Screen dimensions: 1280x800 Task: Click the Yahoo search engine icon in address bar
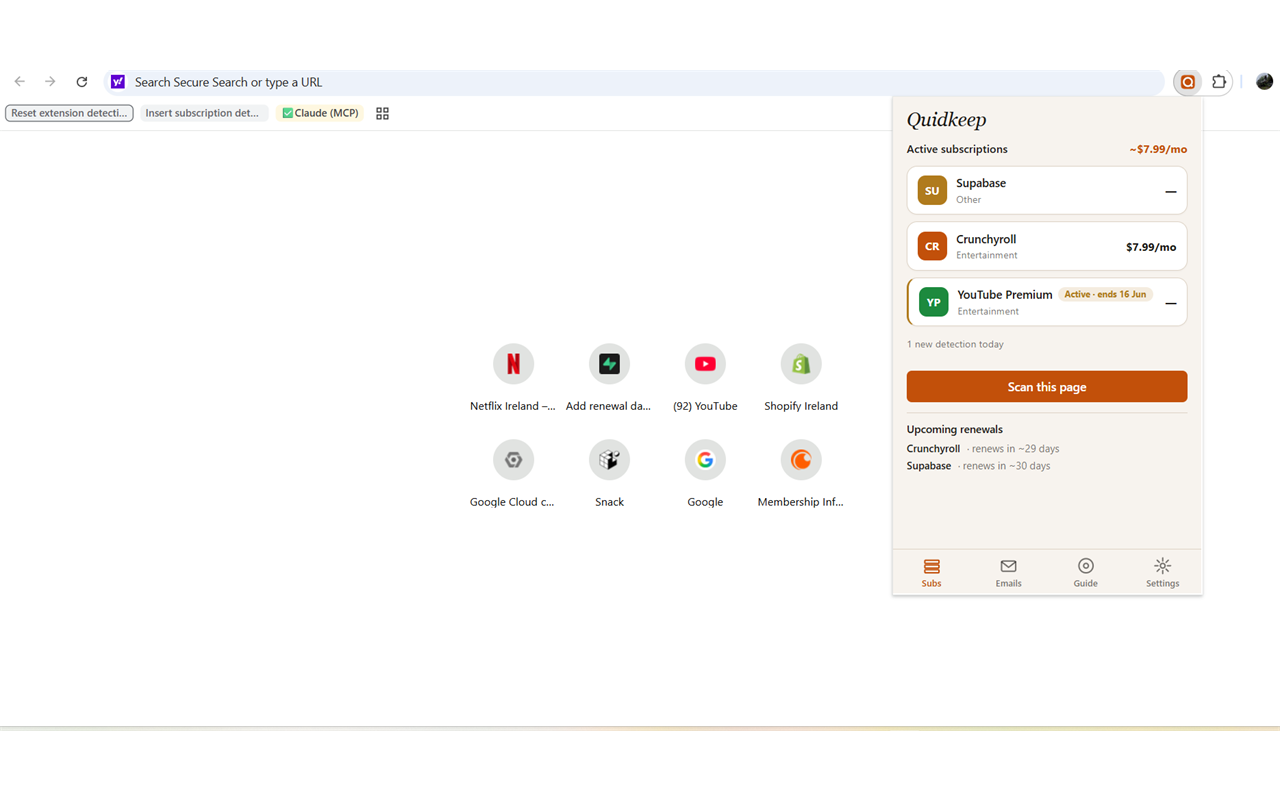118,82
